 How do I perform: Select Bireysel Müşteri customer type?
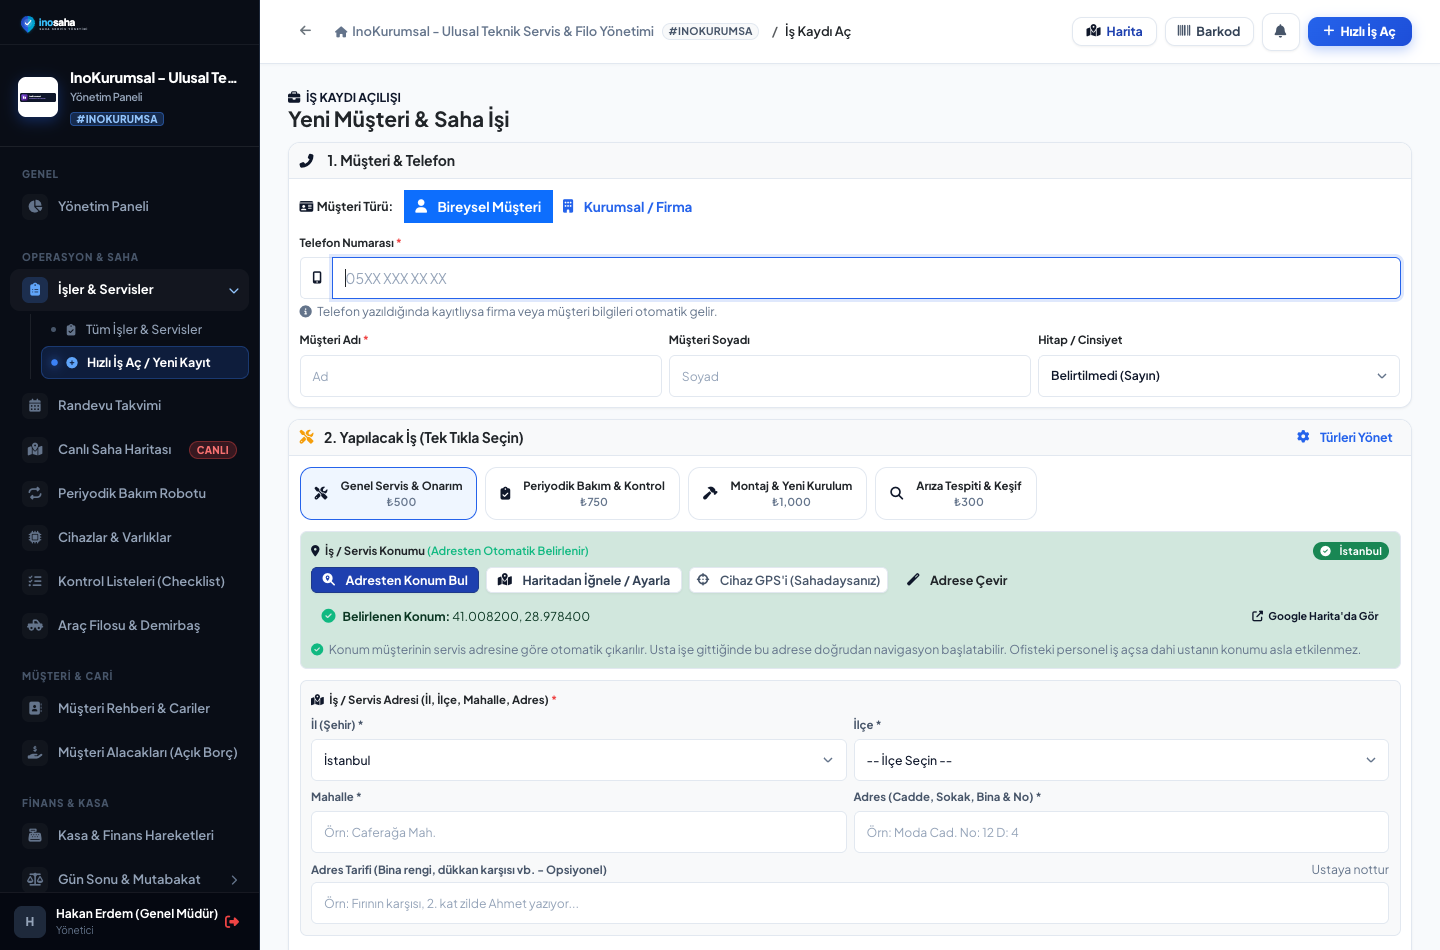pyautogui.click(x=478, y=207)
